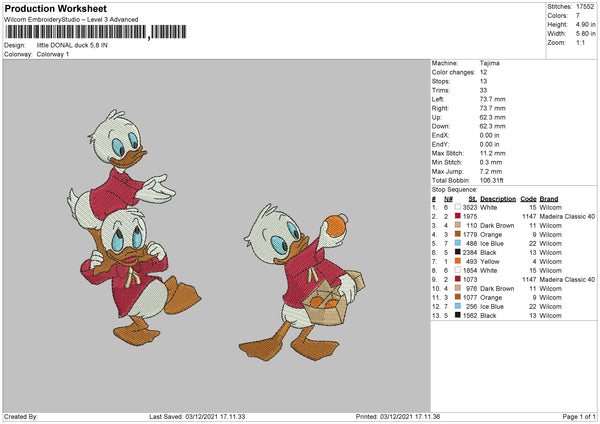The image size is (600, 424).
Task: Click the Created By label
Action: point(21,416)
